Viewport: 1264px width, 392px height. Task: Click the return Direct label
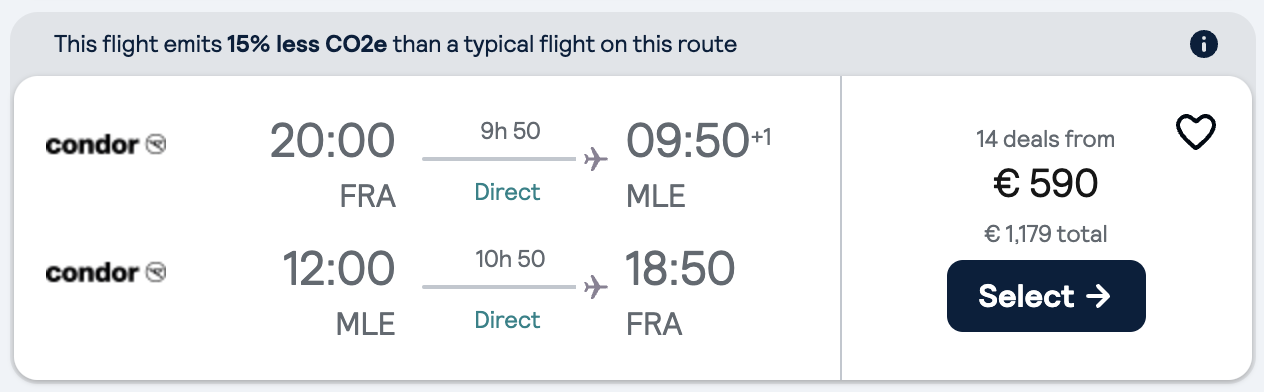pos(507,320)
